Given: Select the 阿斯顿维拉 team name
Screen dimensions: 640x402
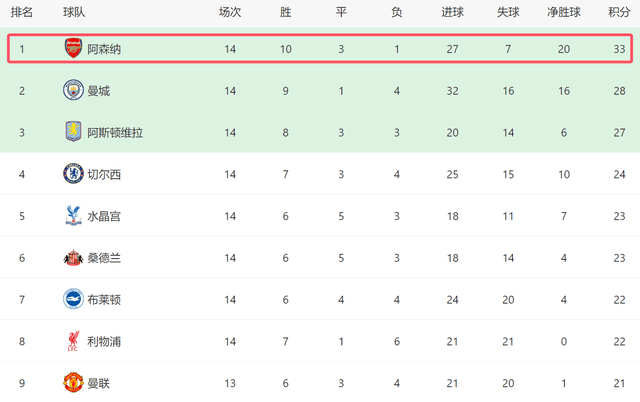Looking at the screenshot, I should [115, 132].
